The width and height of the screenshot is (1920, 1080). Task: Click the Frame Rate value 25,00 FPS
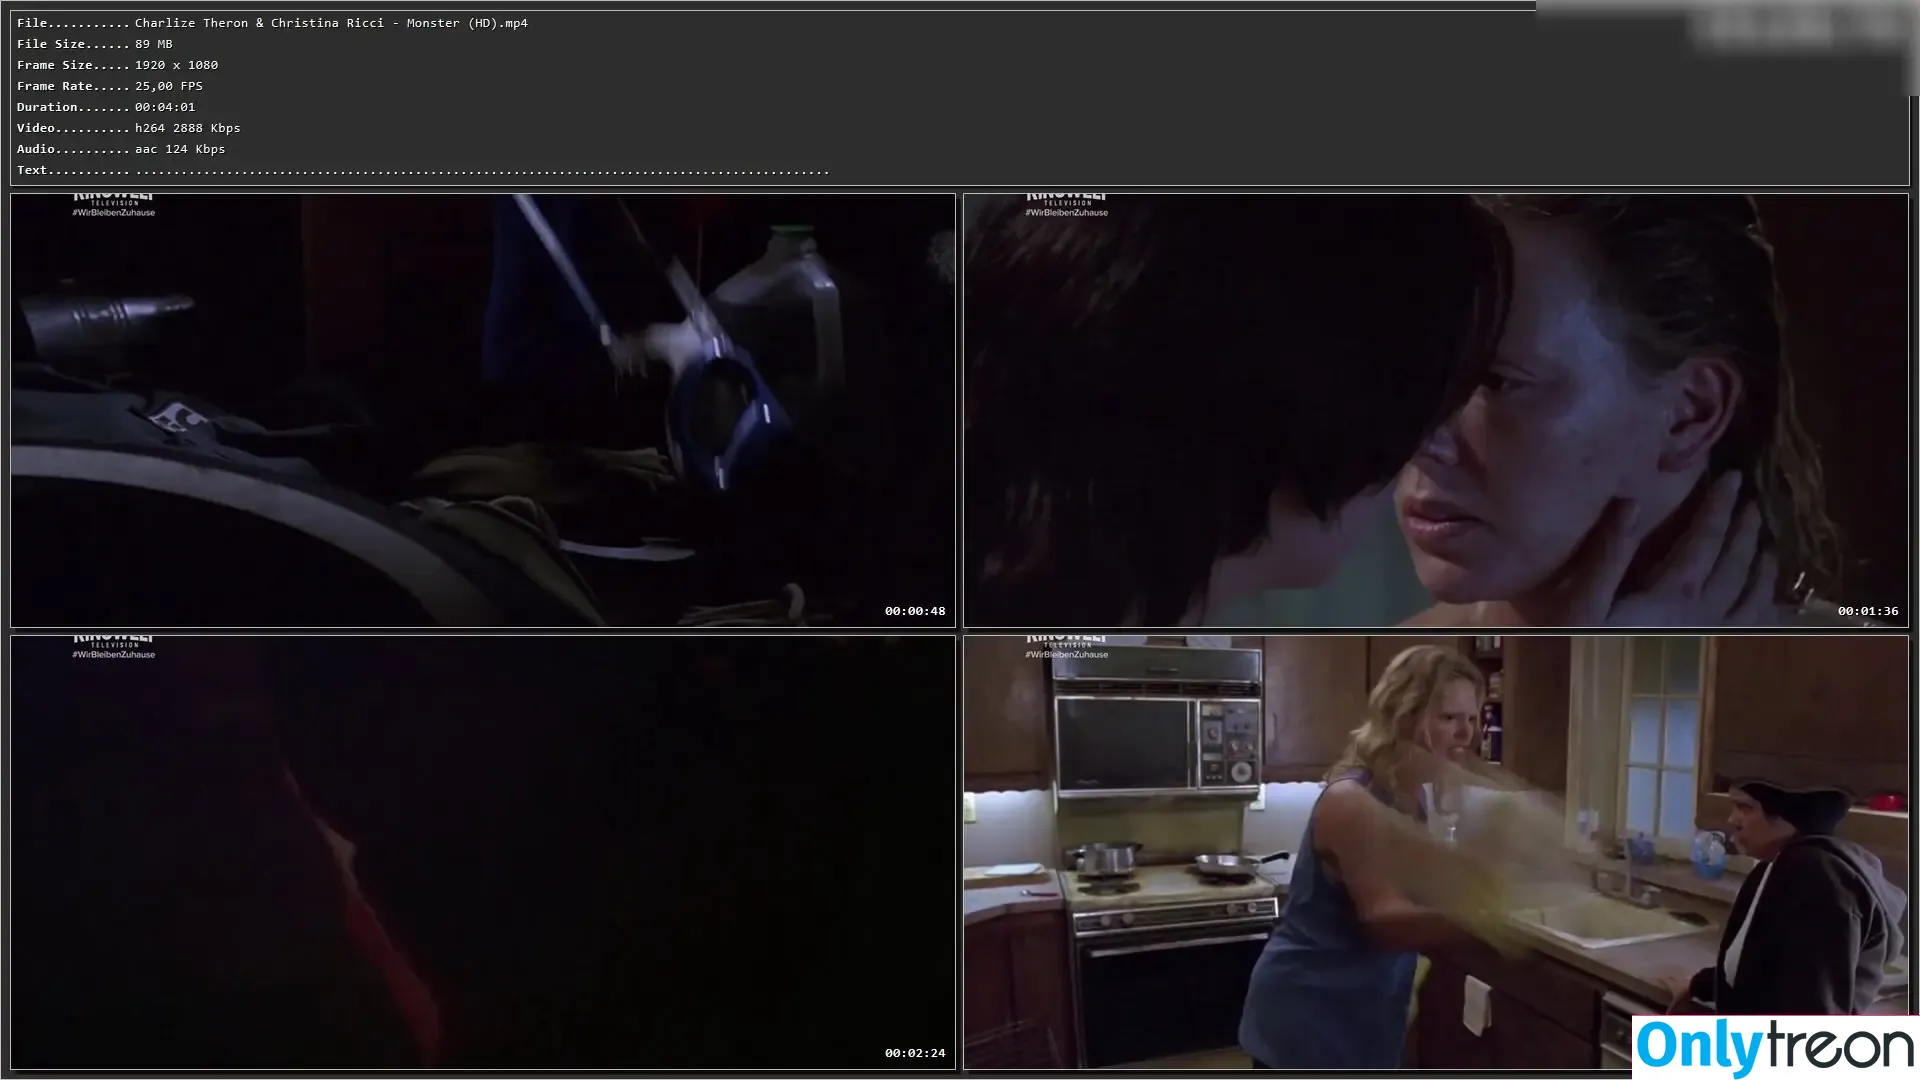[x=169, y=86]
